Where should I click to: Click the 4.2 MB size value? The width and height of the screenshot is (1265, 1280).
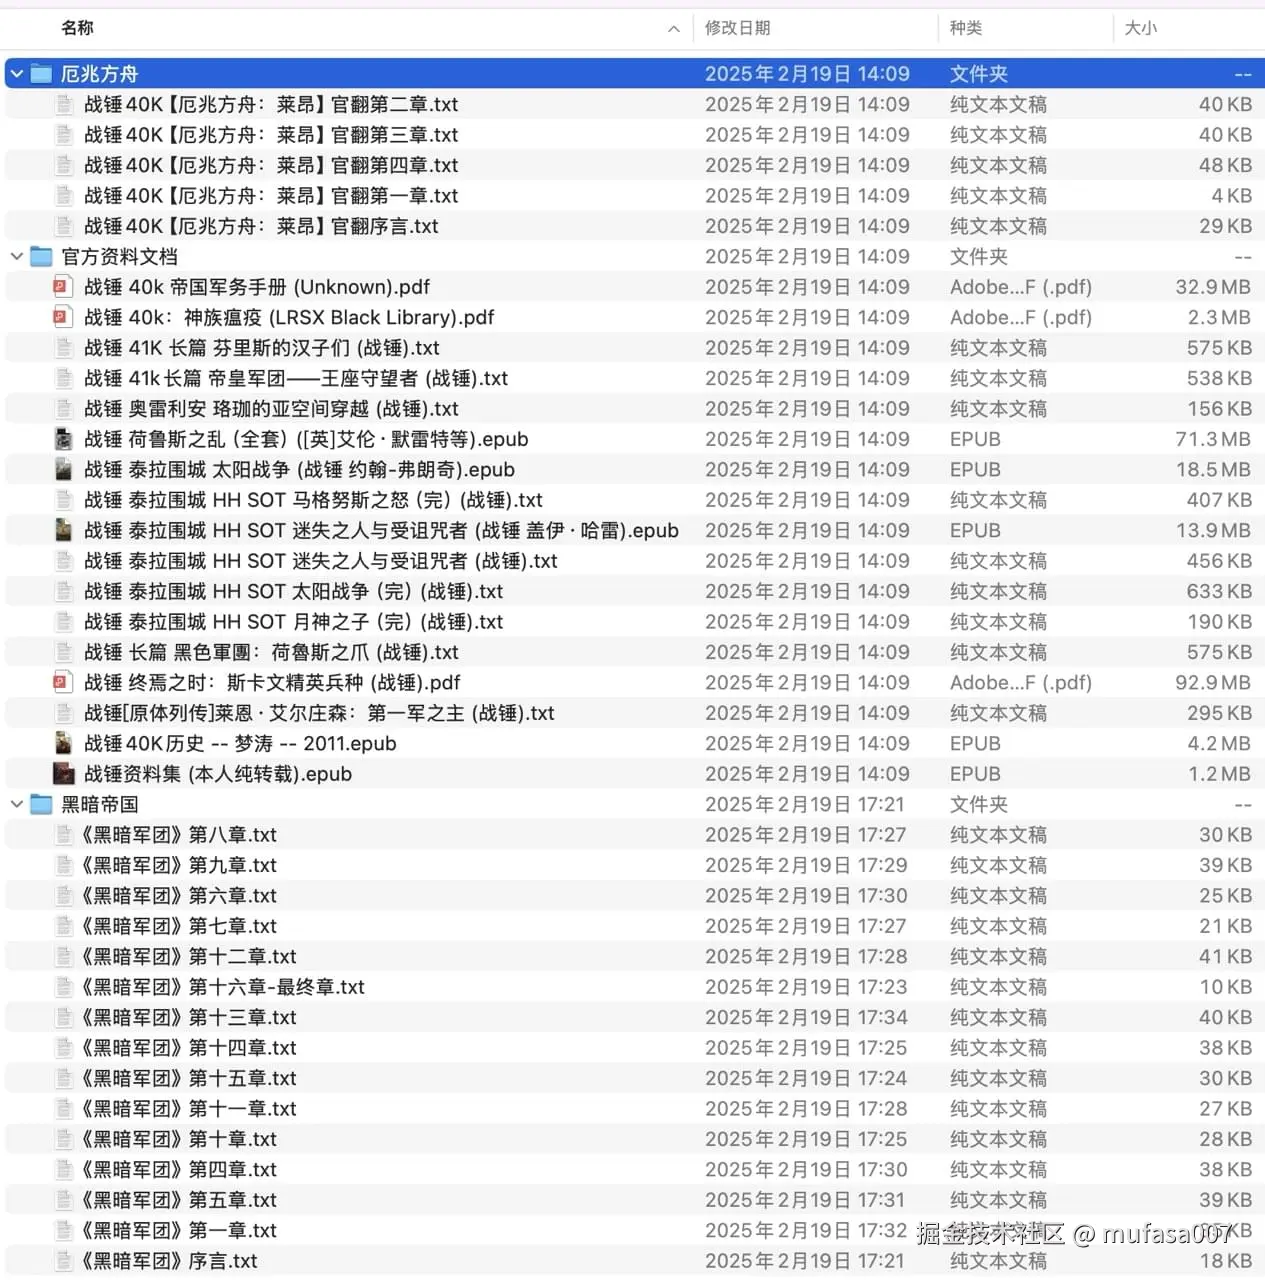[1219, 744]
